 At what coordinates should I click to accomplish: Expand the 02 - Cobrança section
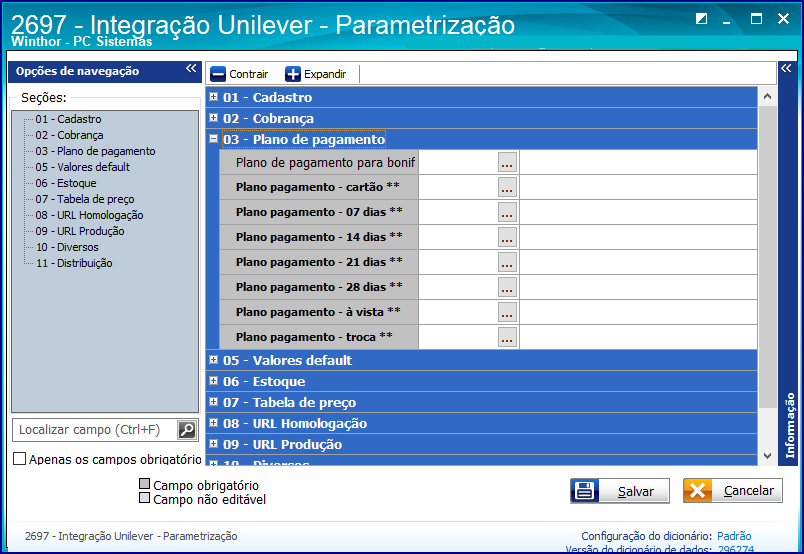[214, 118]
